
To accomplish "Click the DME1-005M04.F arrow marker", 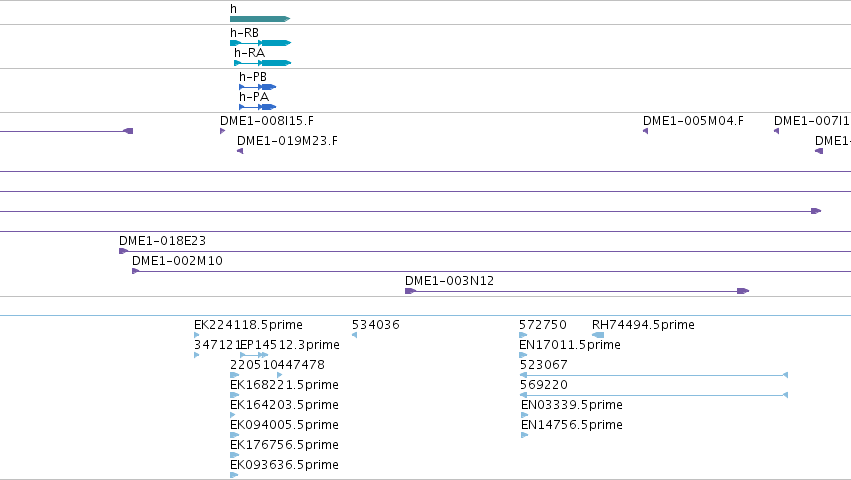I will tap(645, 131).
